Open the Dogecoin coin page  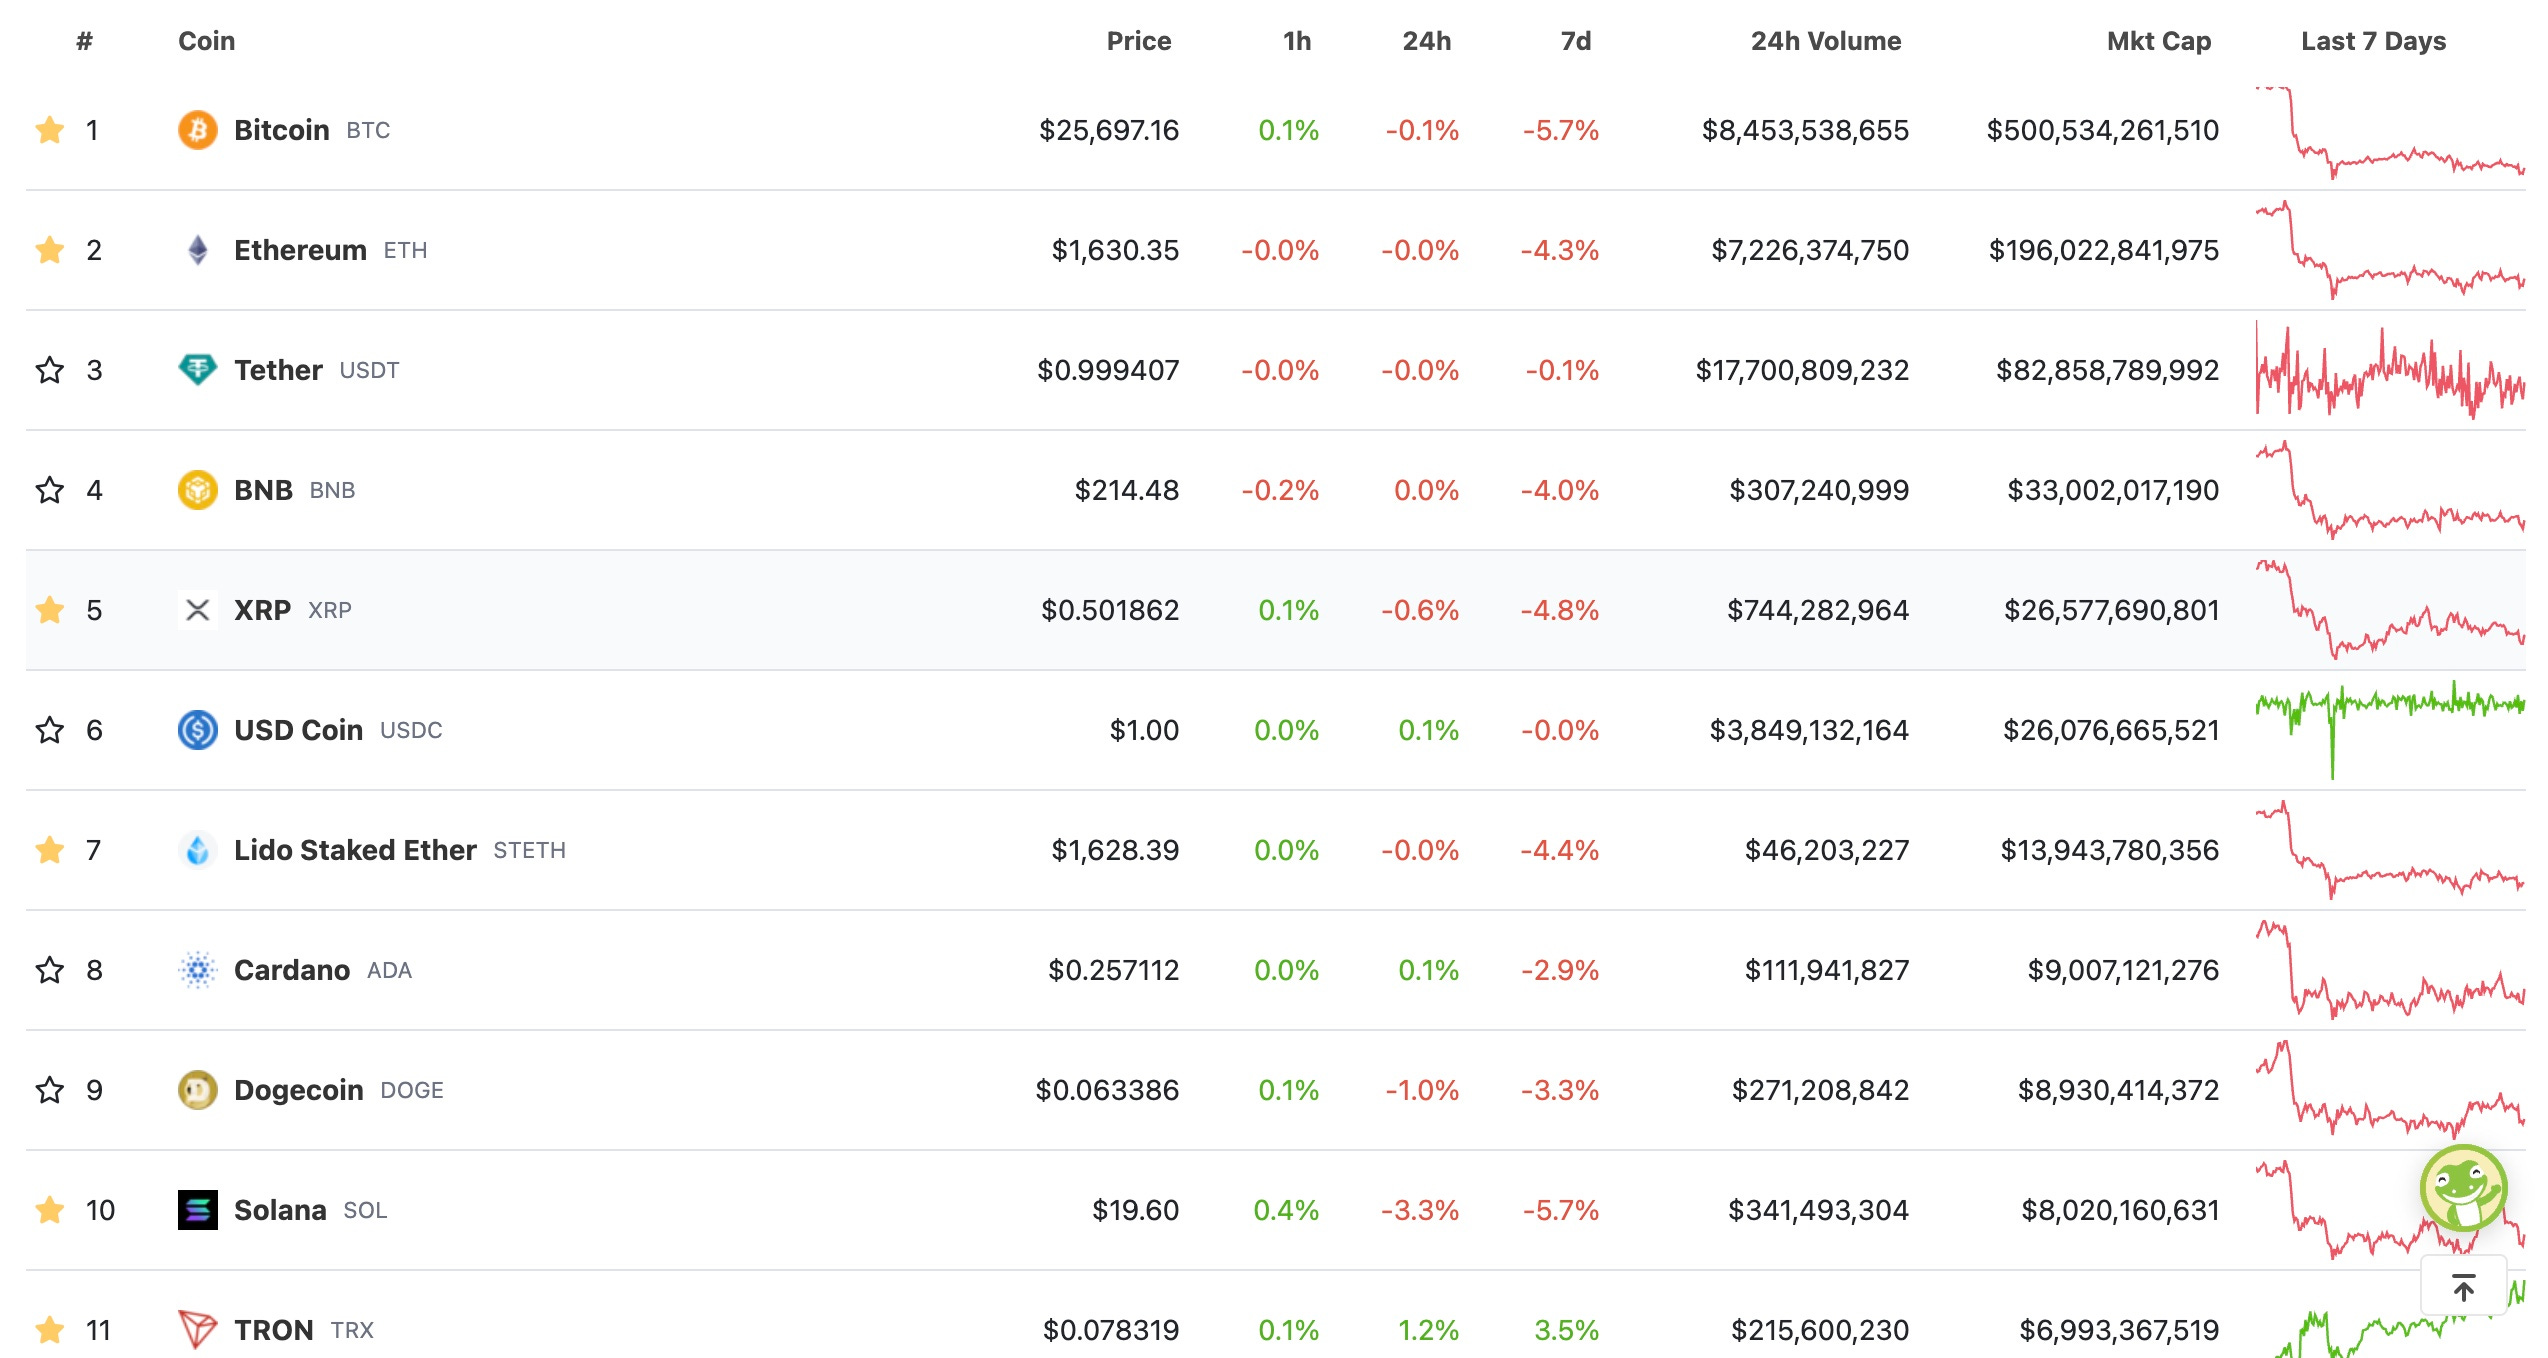[299, 1090]
